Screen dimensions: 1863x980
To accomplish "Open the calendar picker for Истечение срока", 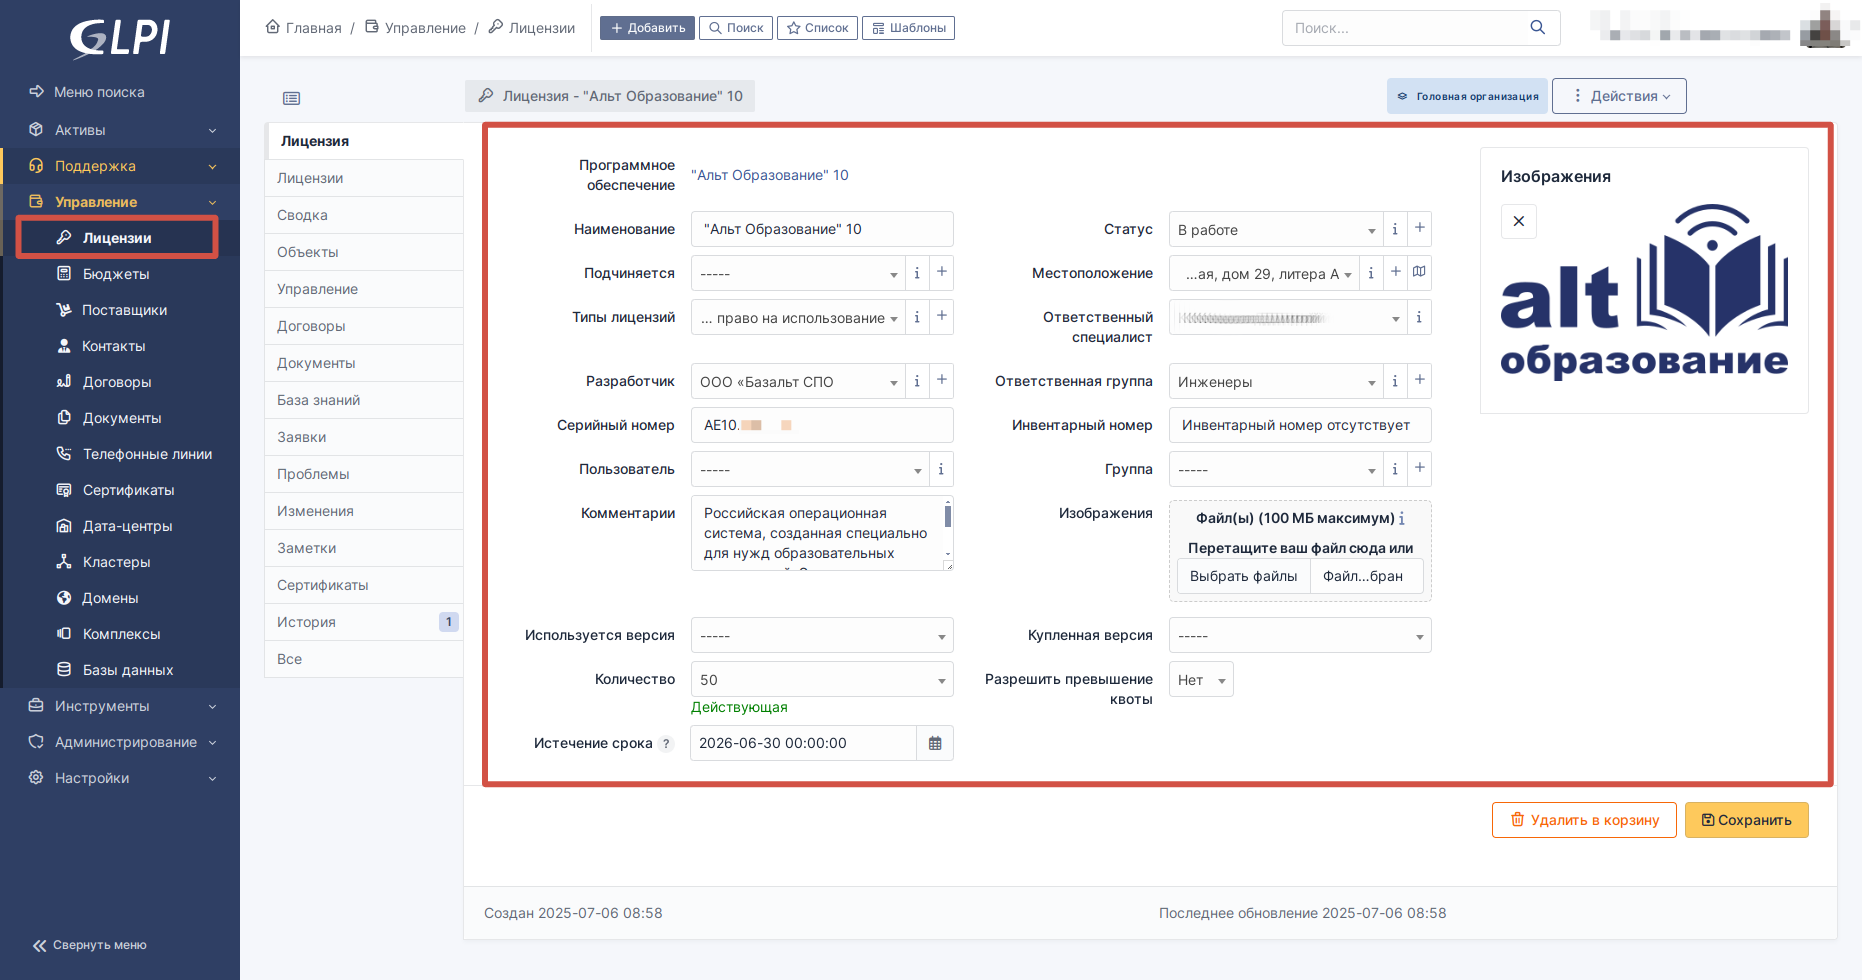I will (935, 743).
